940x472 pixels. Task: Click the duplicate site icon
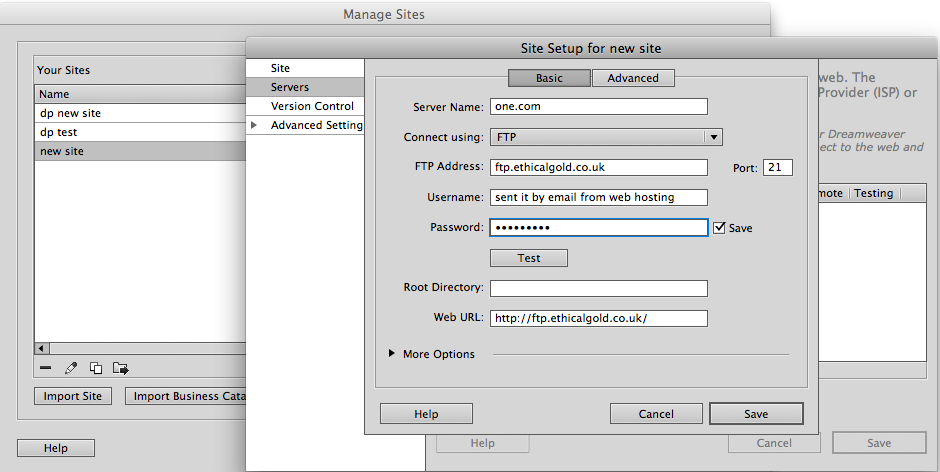click(x=96, y=368)
